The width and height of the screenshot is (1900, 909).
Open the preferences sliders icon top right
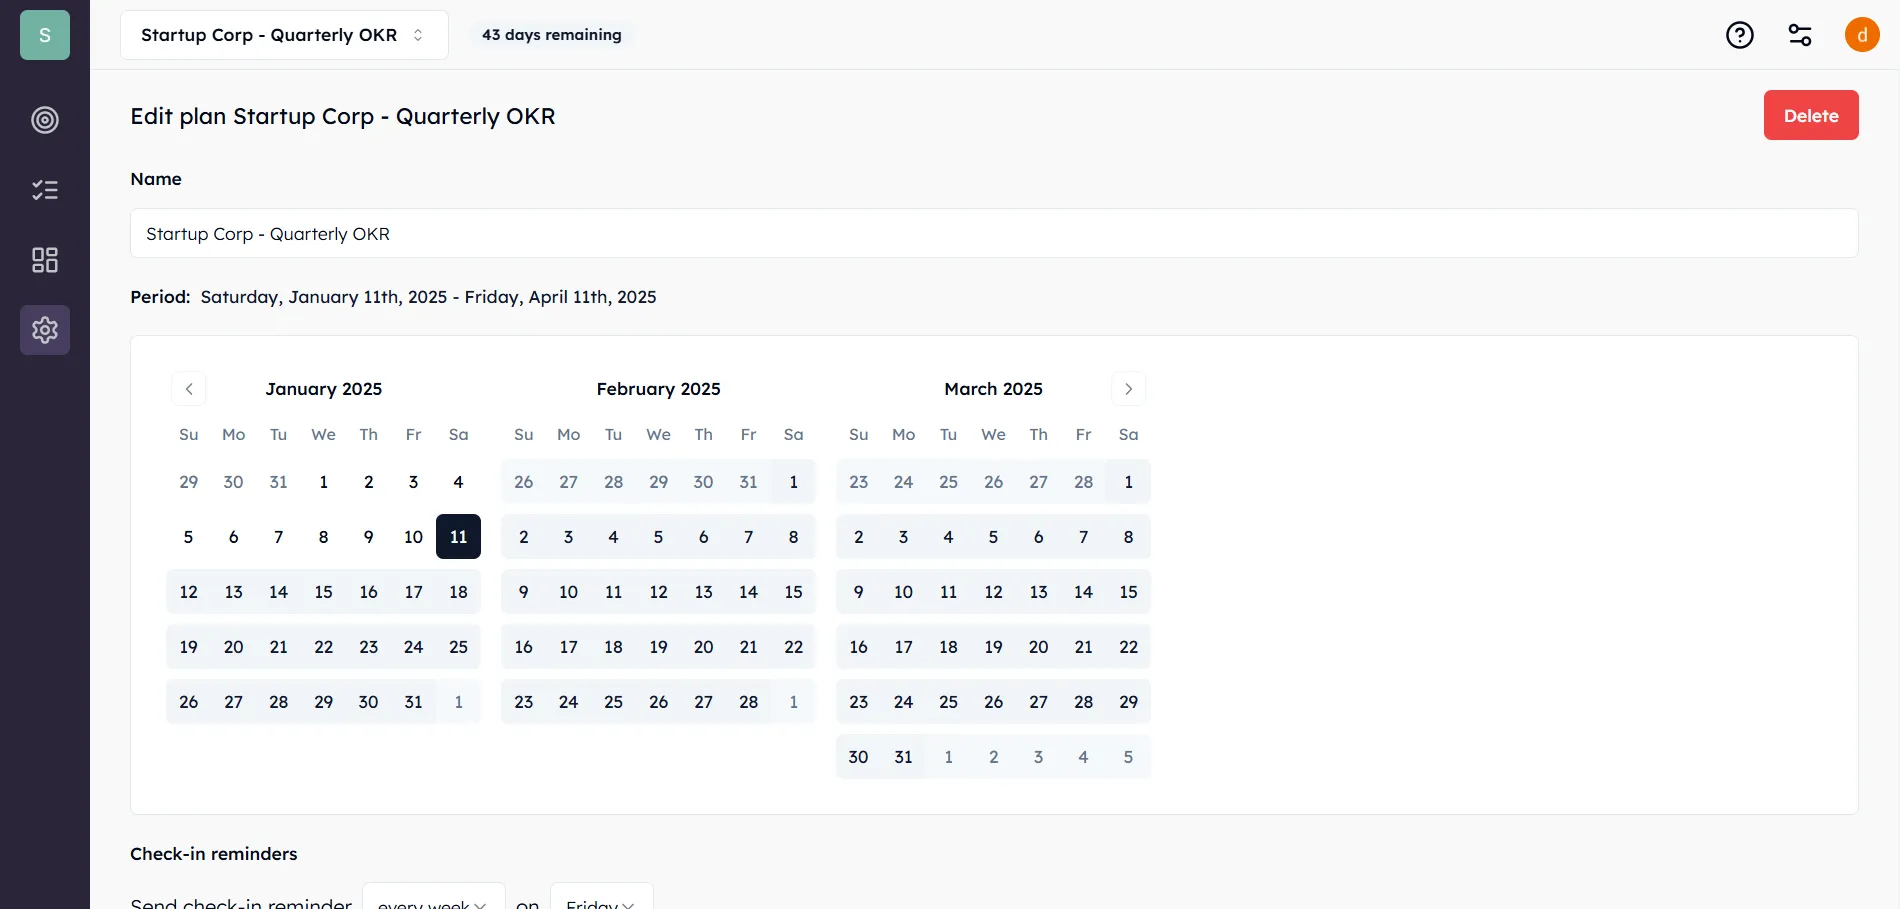click(1800, 35)
